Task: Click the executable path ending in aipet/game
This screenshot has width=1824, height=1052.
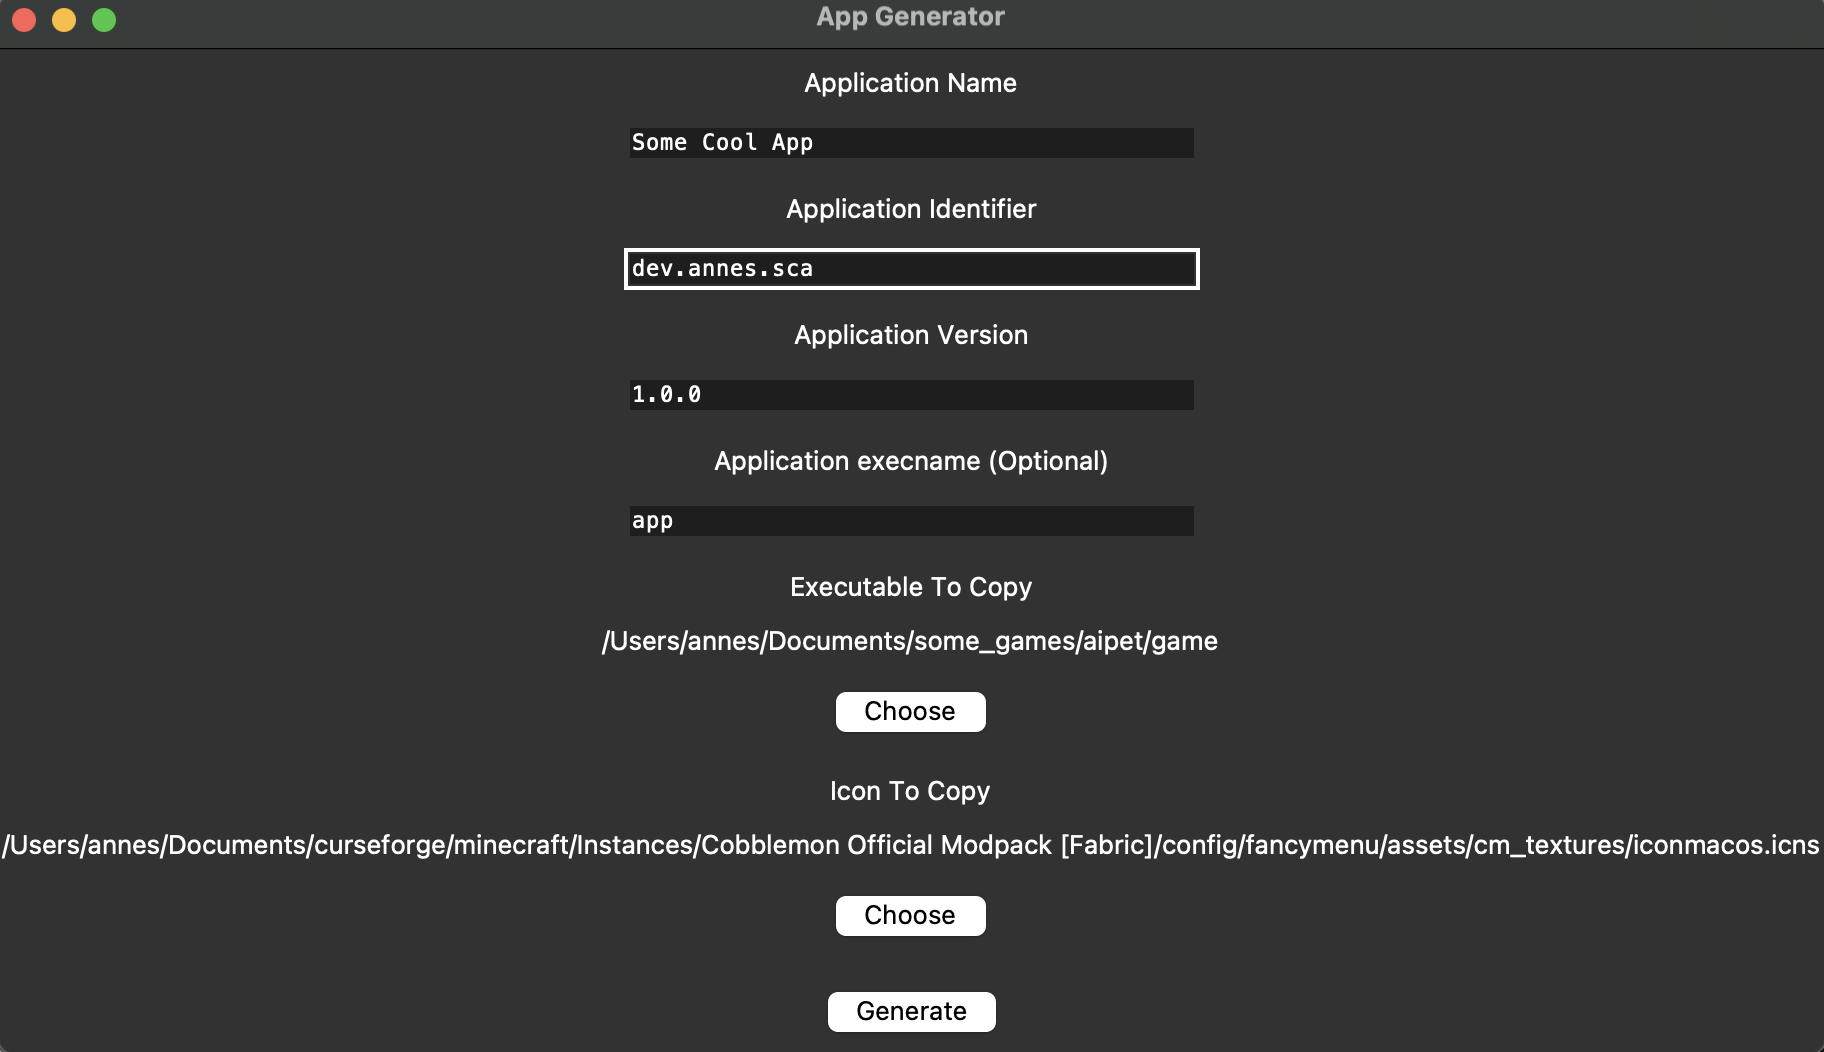Action: click(909, 641)
